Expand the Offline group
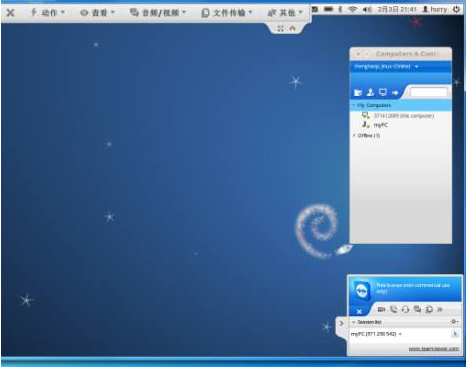Viewport: 467px width, 367px height. pos(354,135)
